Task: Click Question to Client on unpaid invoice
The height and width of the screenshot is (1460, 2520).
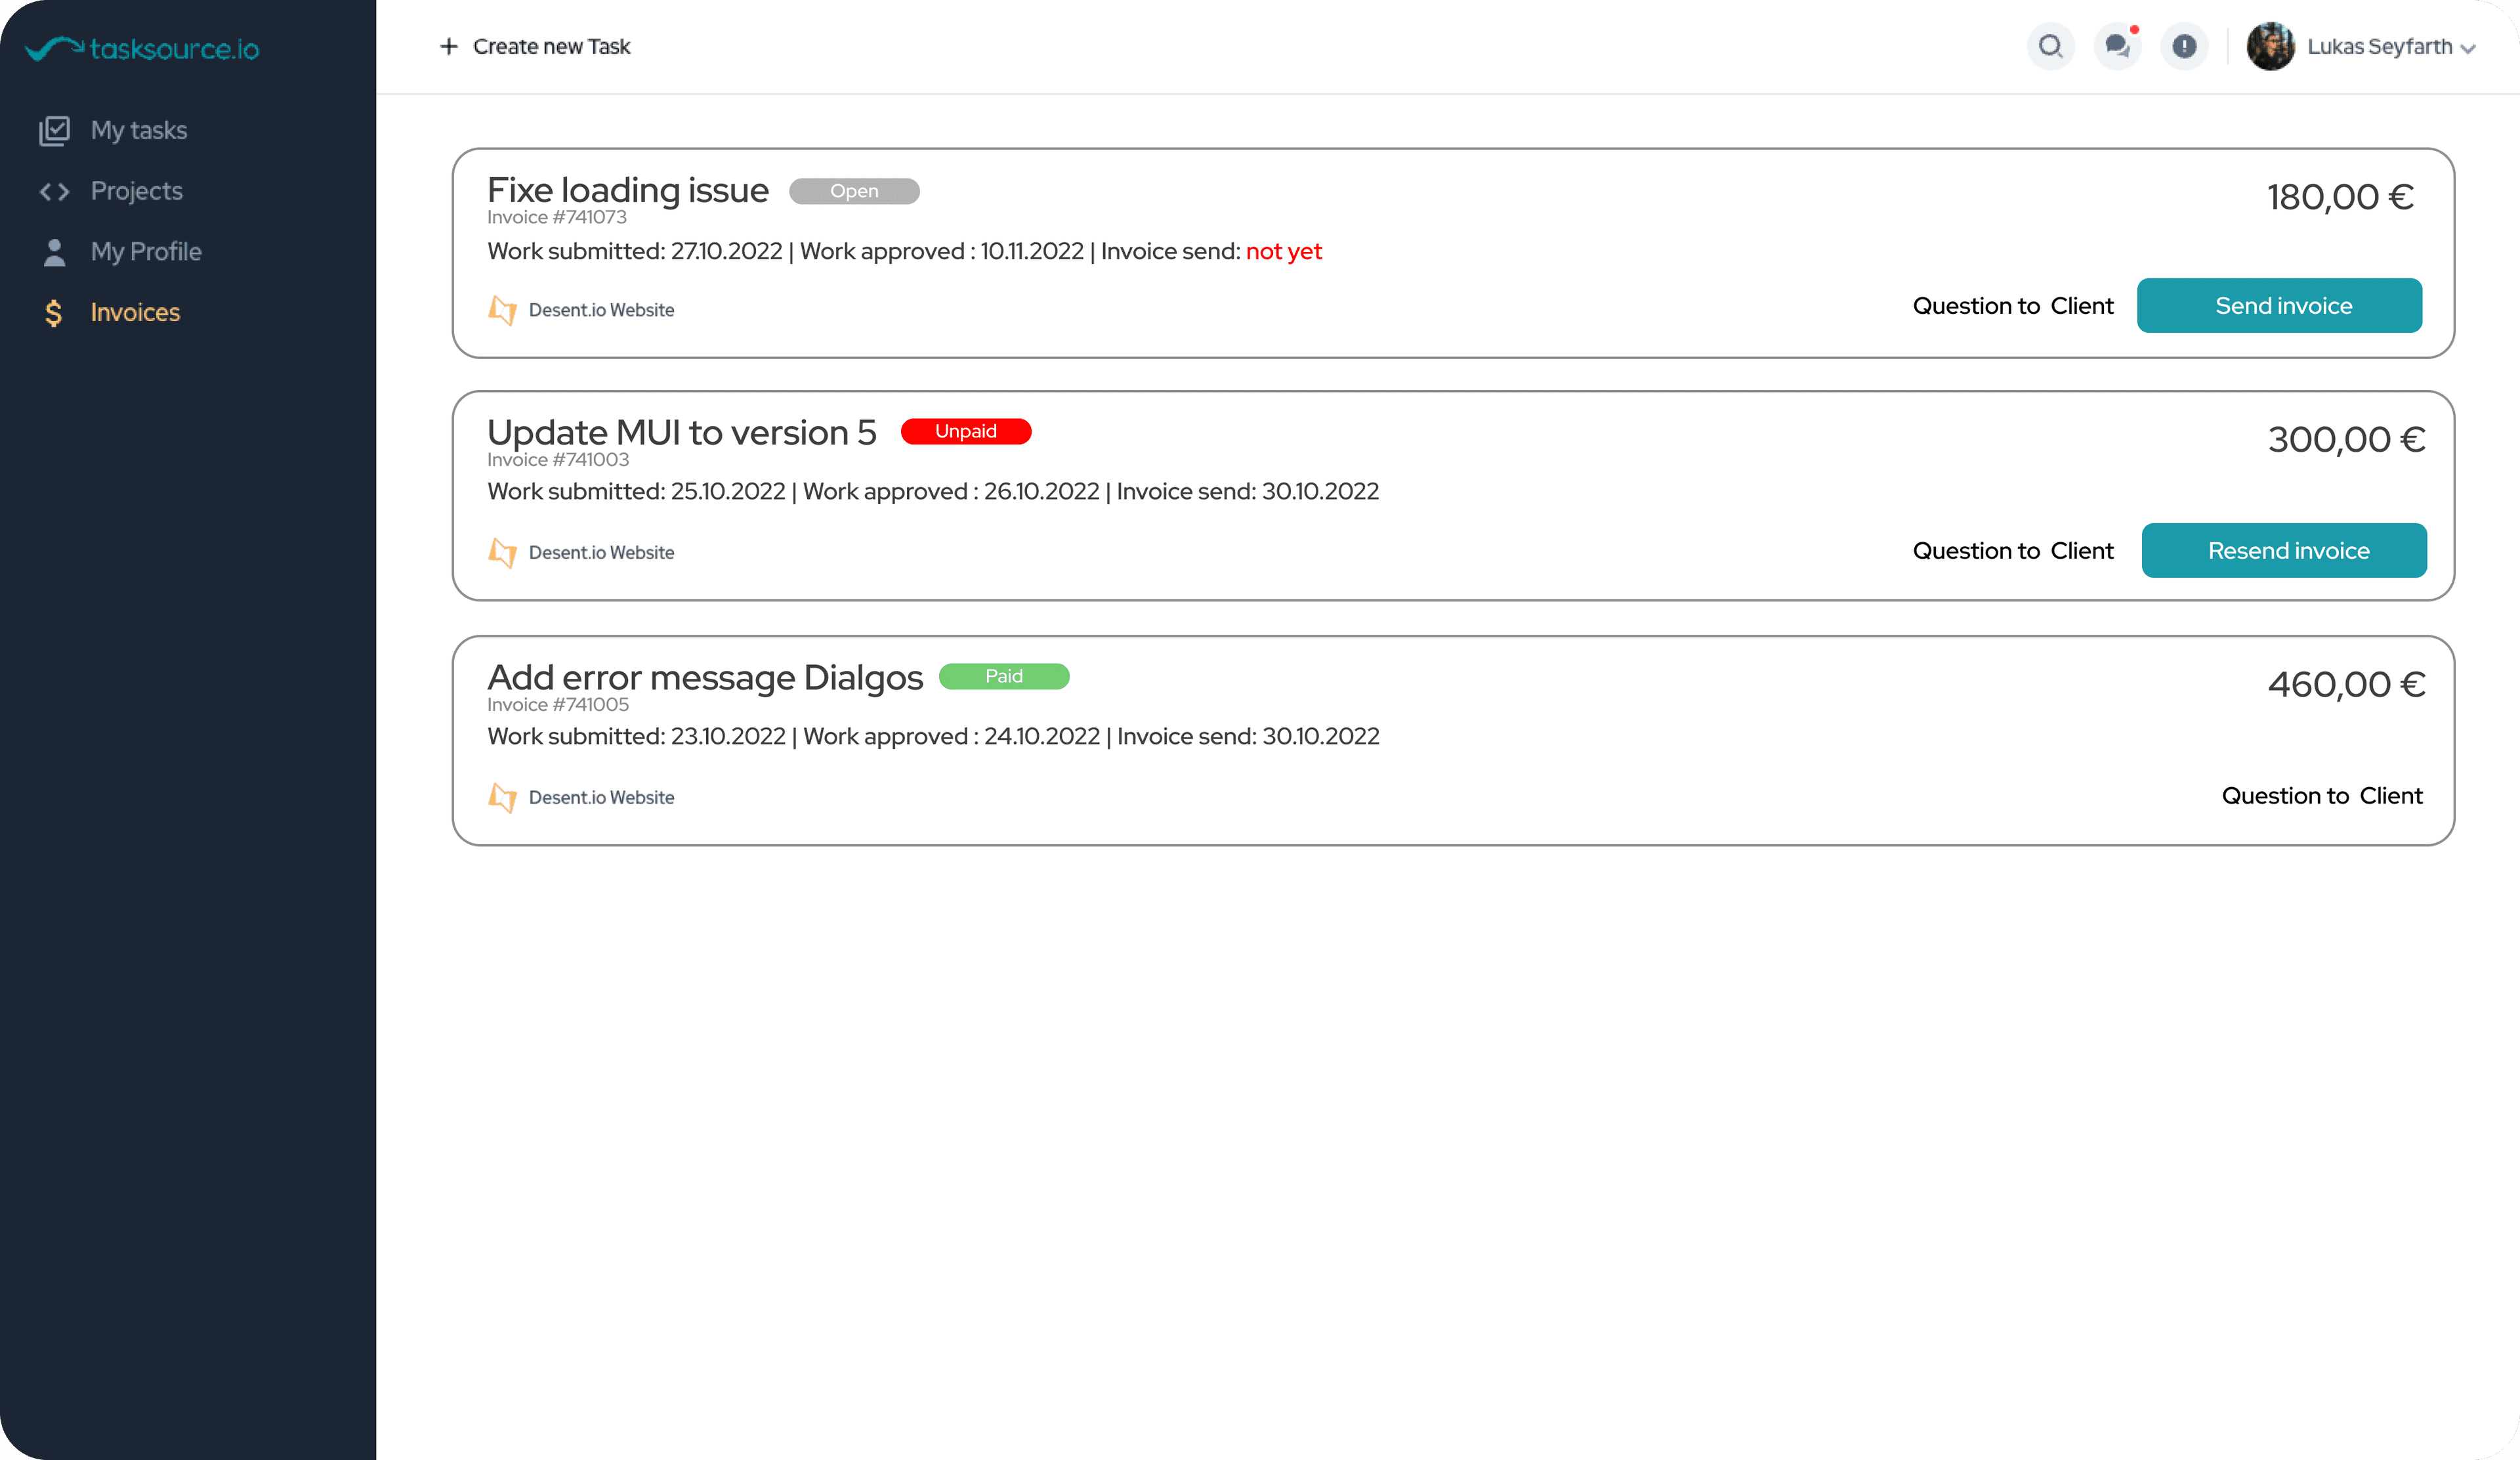Action: 2012,551
